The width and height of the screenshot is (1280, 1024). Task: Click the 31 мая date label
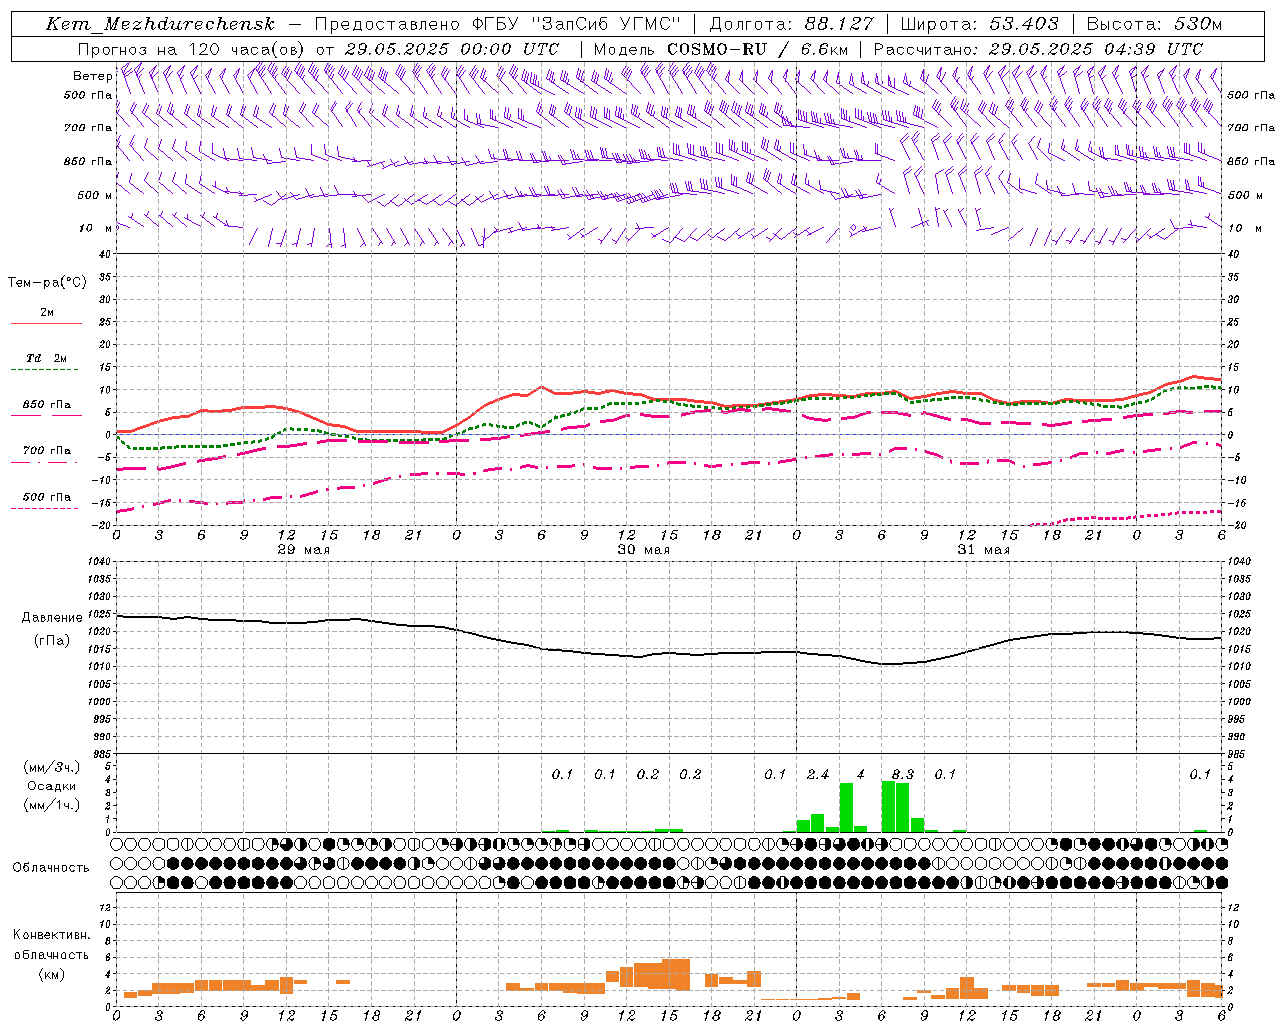click(983, 550)
